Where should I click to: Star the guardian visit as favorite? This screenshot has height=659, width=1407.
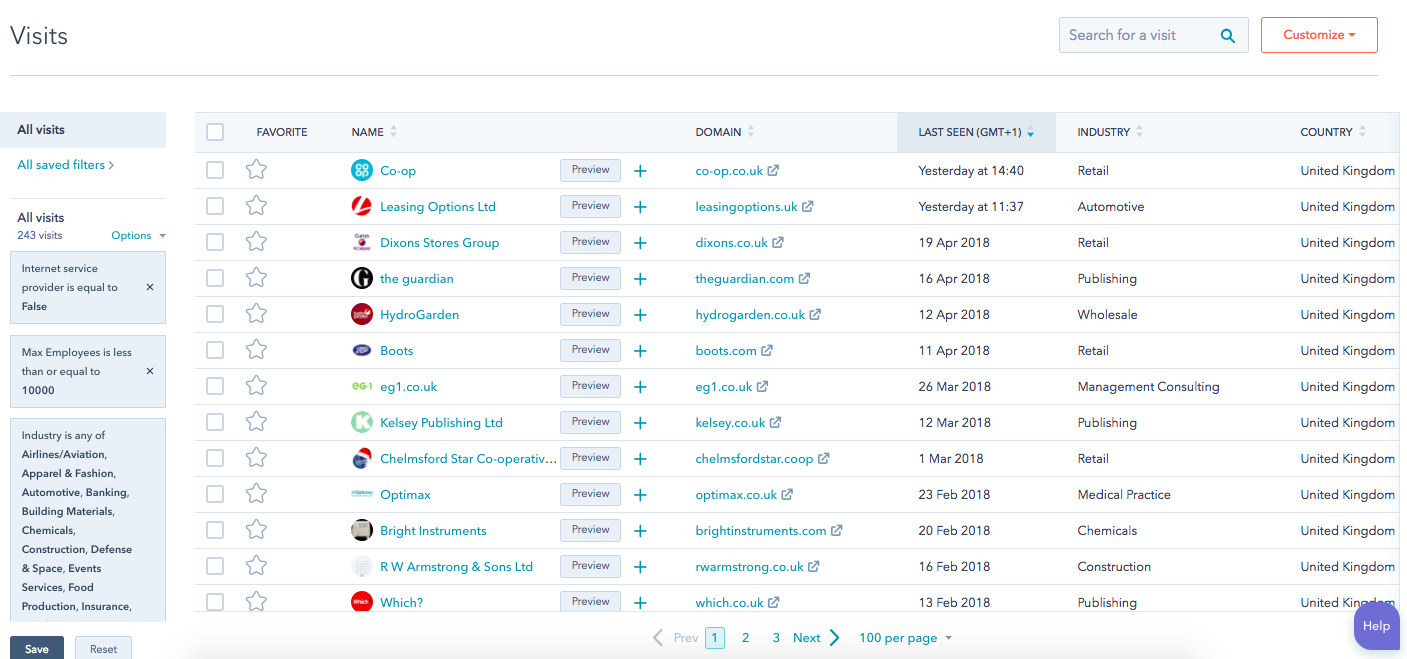click(256, 278)
